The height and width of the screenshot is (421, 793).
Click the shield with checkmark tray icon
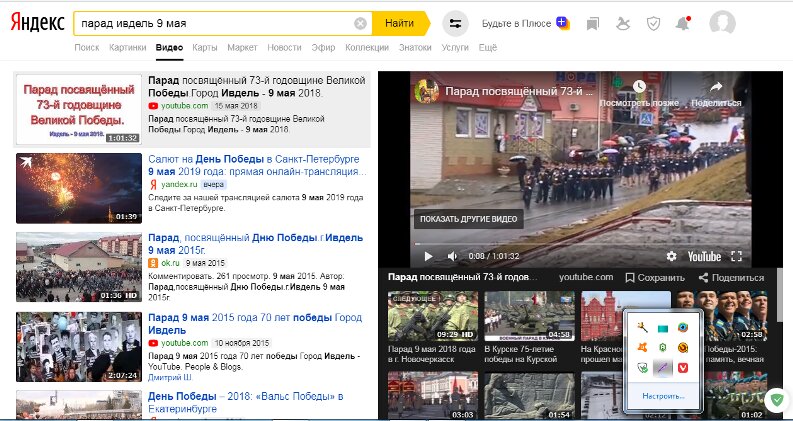coord(643,368)
